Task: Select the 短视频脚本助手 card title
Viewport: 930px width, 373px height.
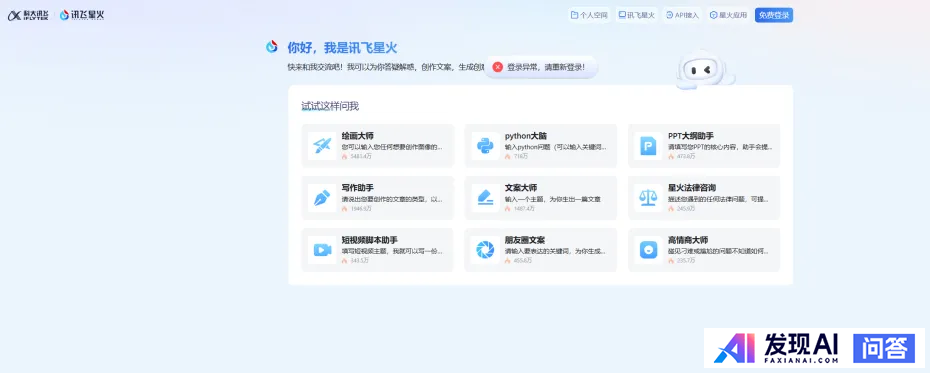Action: [x=370, y=240]
